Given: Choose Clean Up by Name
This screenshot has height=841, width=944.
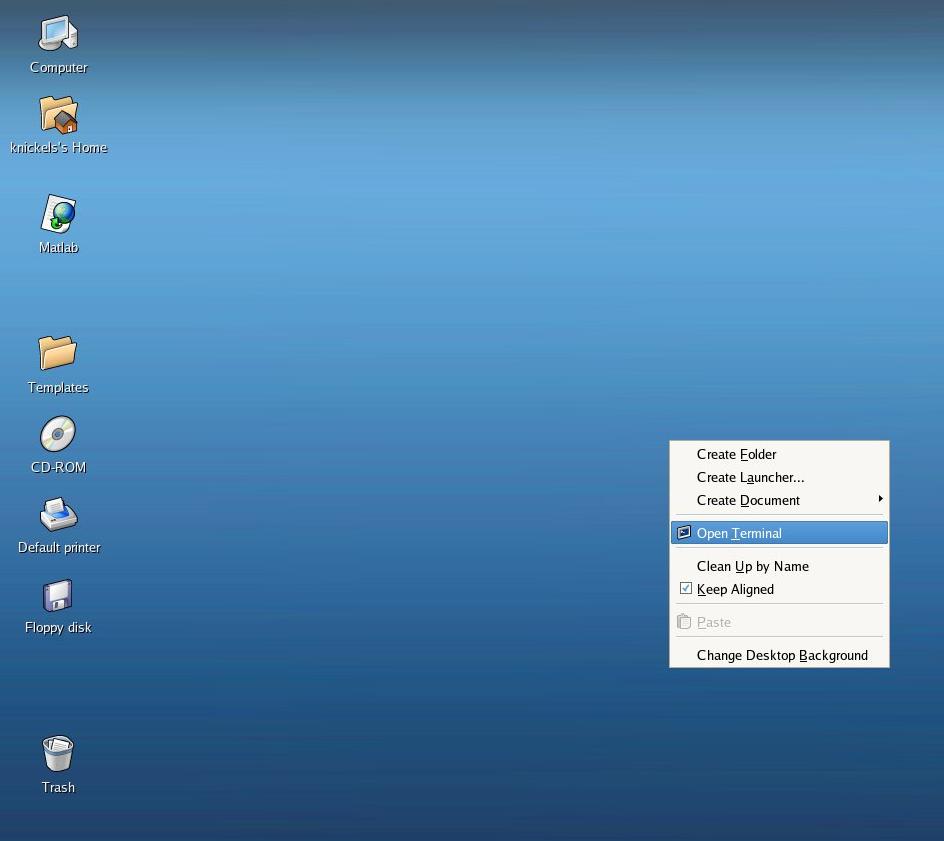Looking at the screenshot, I should click(x=779, y=566).
